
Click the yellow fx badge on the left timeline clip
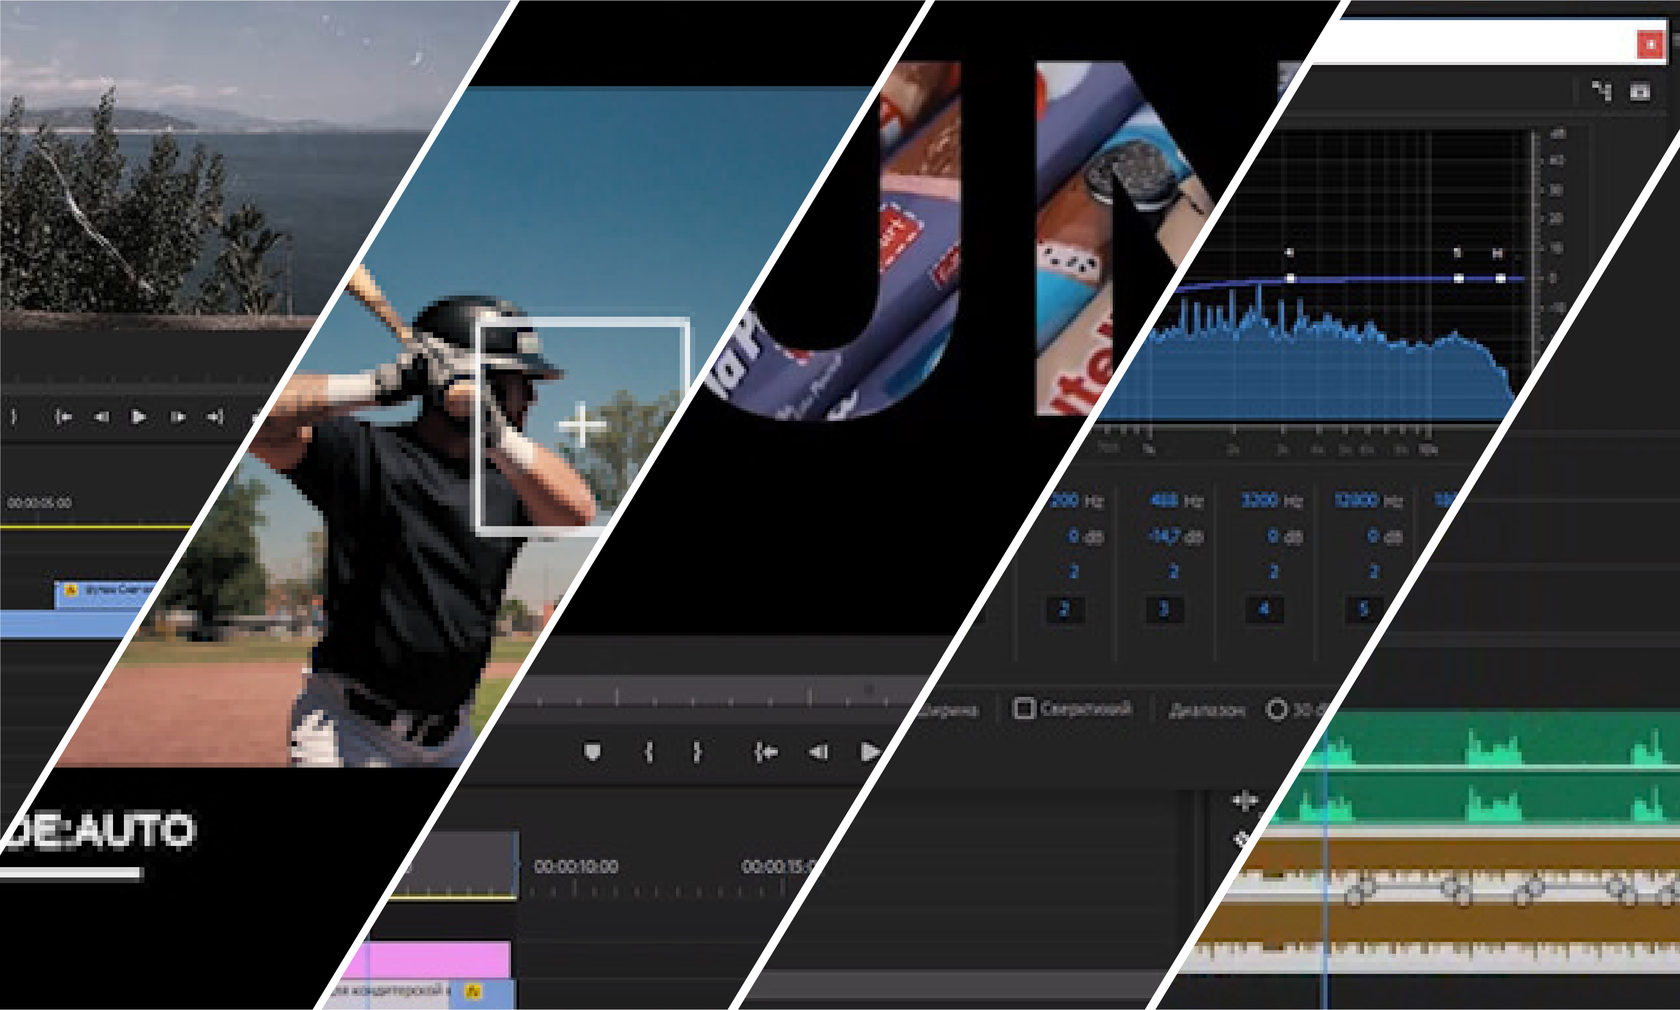[x=70, y=591]
